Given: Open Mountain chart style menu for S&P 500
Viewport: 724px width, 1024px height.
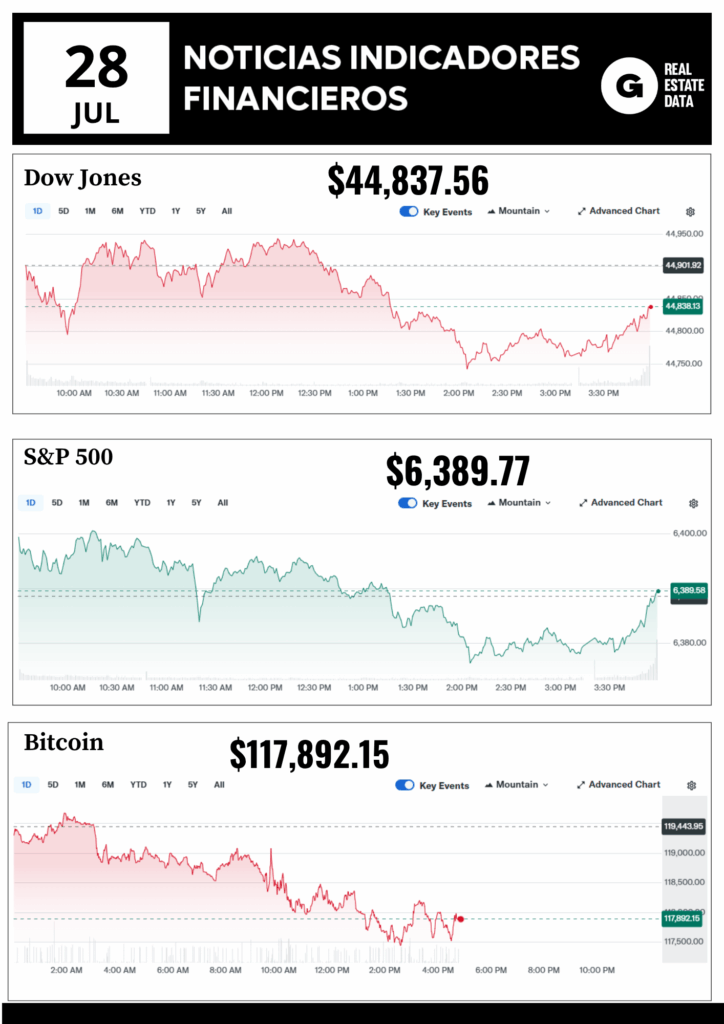Looking at the screenshot, I should (x=519, y=503).
